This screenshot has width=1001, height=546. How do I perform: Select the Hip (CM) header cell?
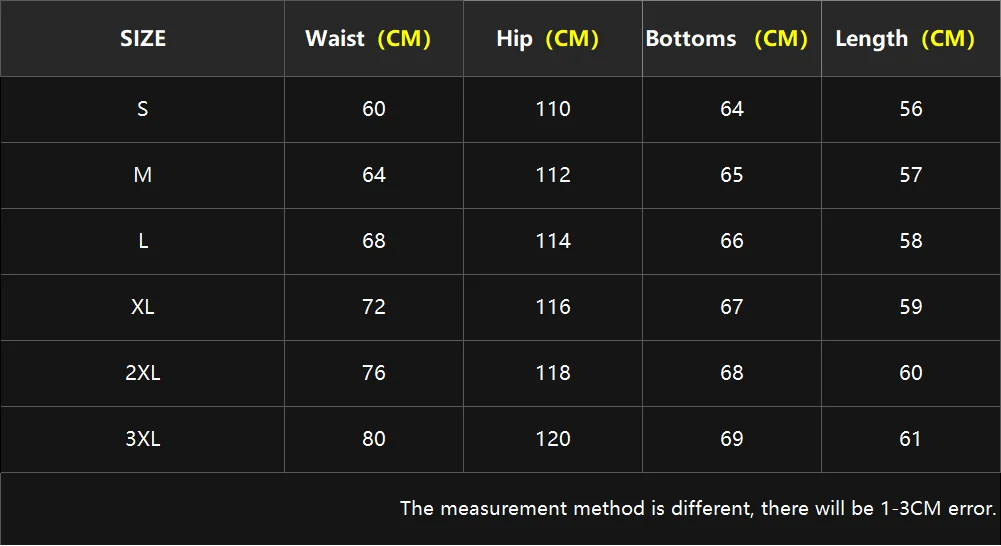coord(547,39)
